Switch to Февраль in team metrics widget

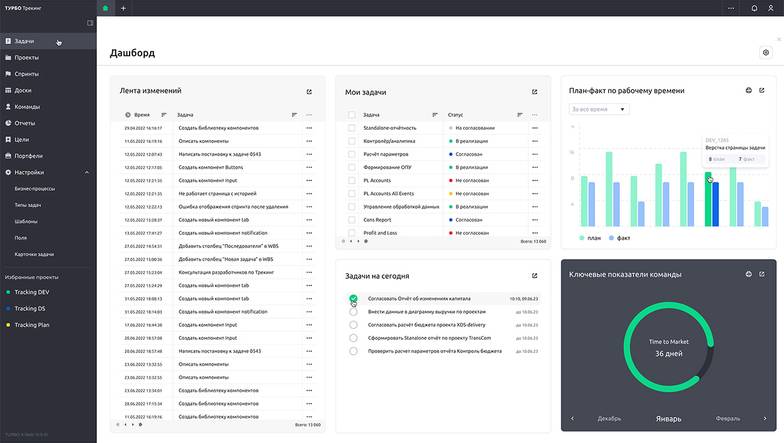click(x=728, y=418)
